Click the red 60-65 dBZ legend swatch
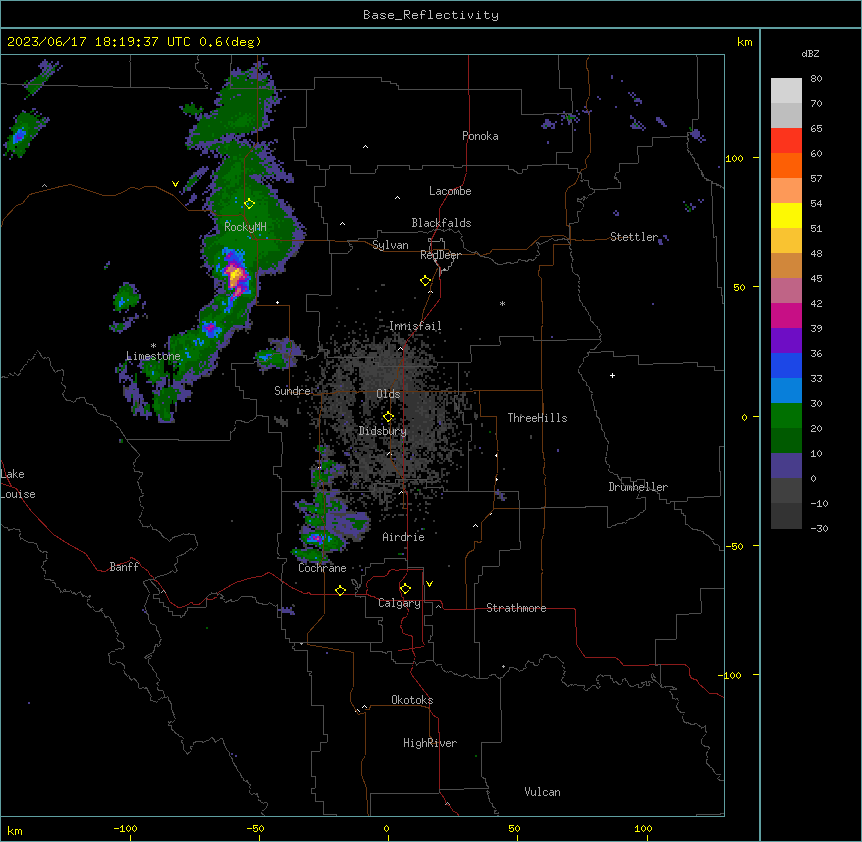Image resolution: width=862 pixels, height=842 pixels. [786, 141]
